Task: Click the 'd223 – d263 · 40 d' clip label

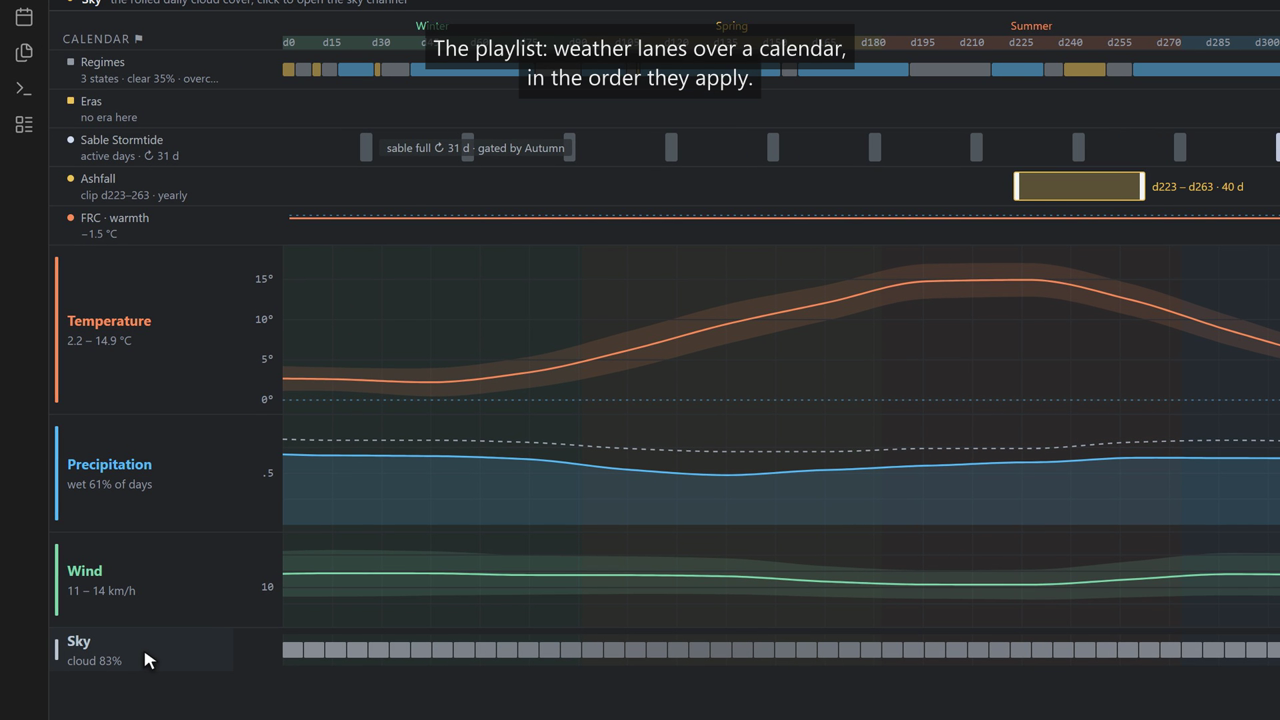Action: click(1197, 187)
